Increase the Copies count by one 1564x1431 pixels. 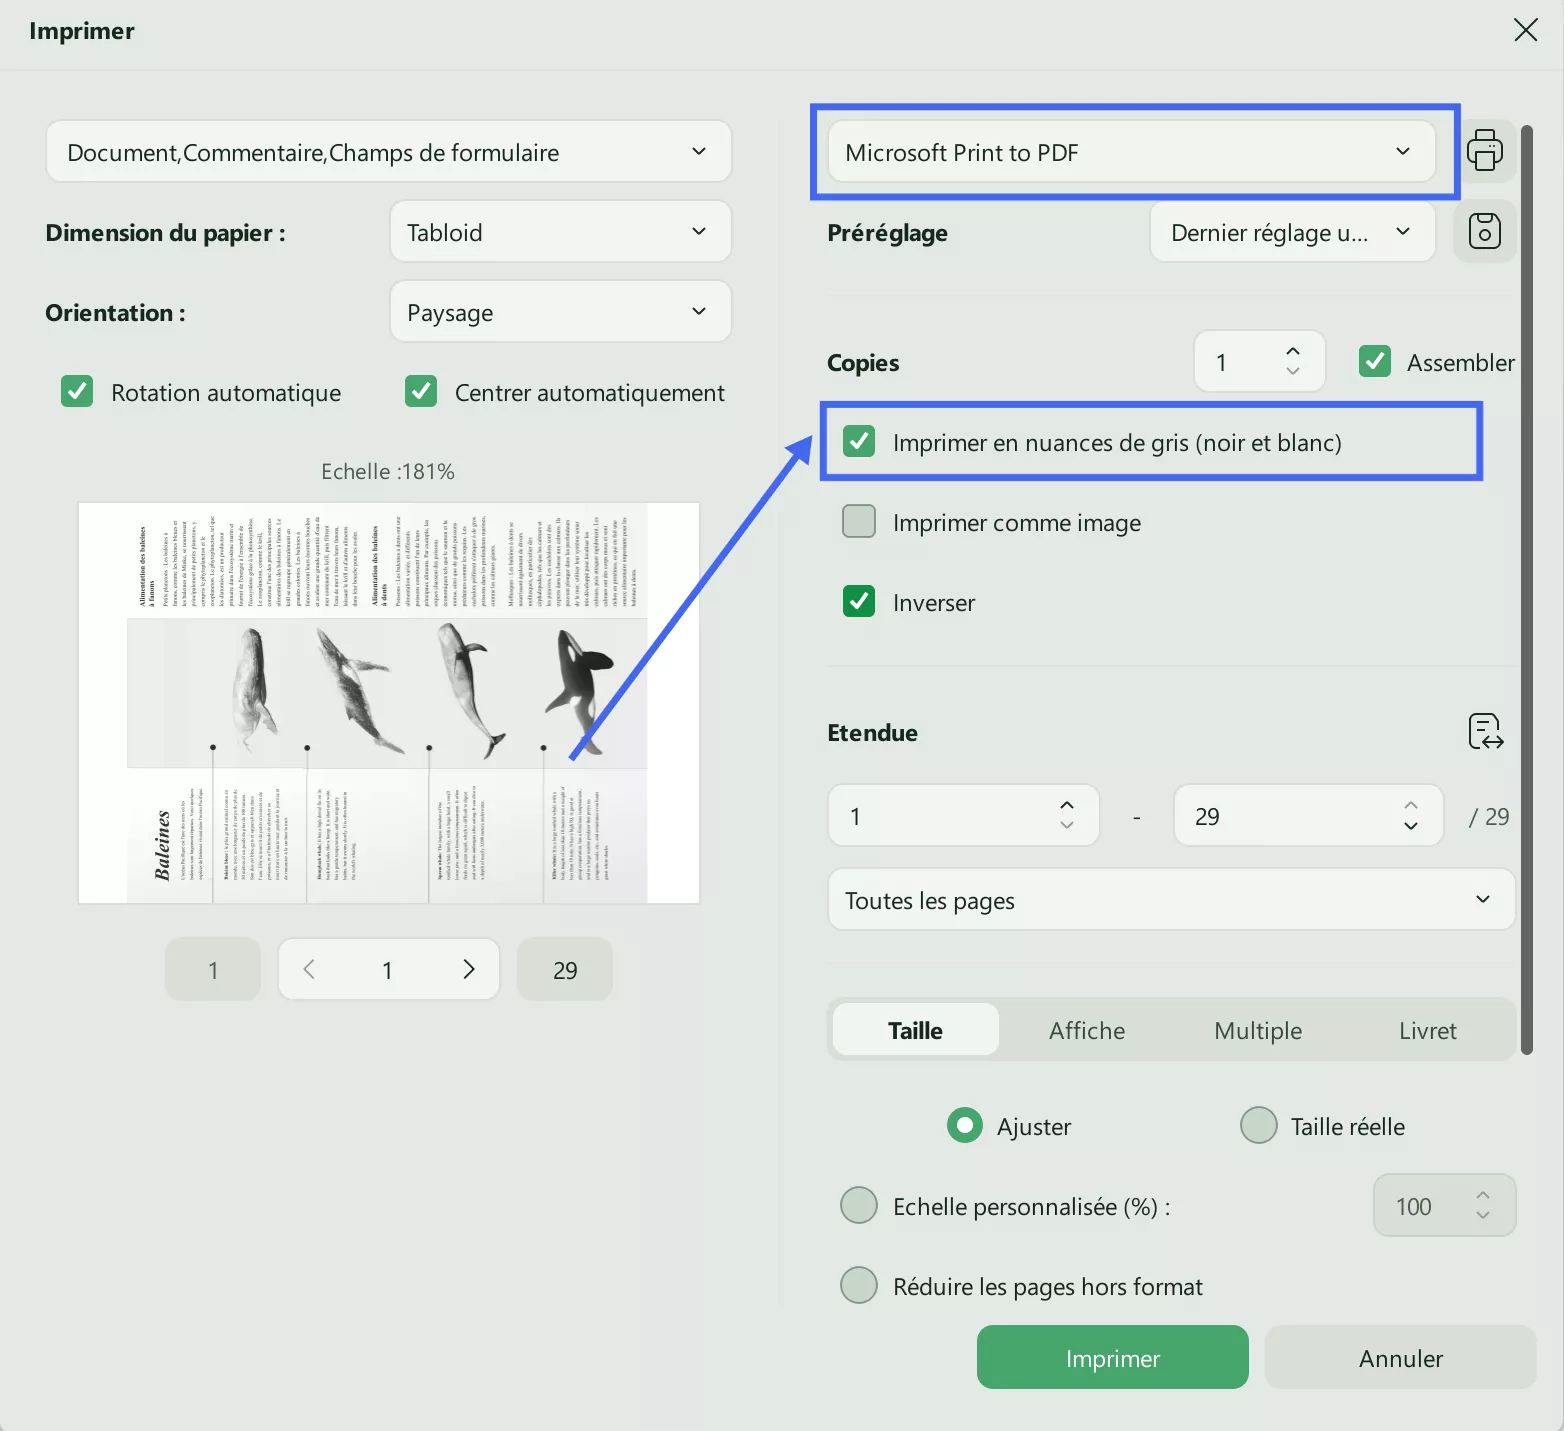(x=1293, y=352)
